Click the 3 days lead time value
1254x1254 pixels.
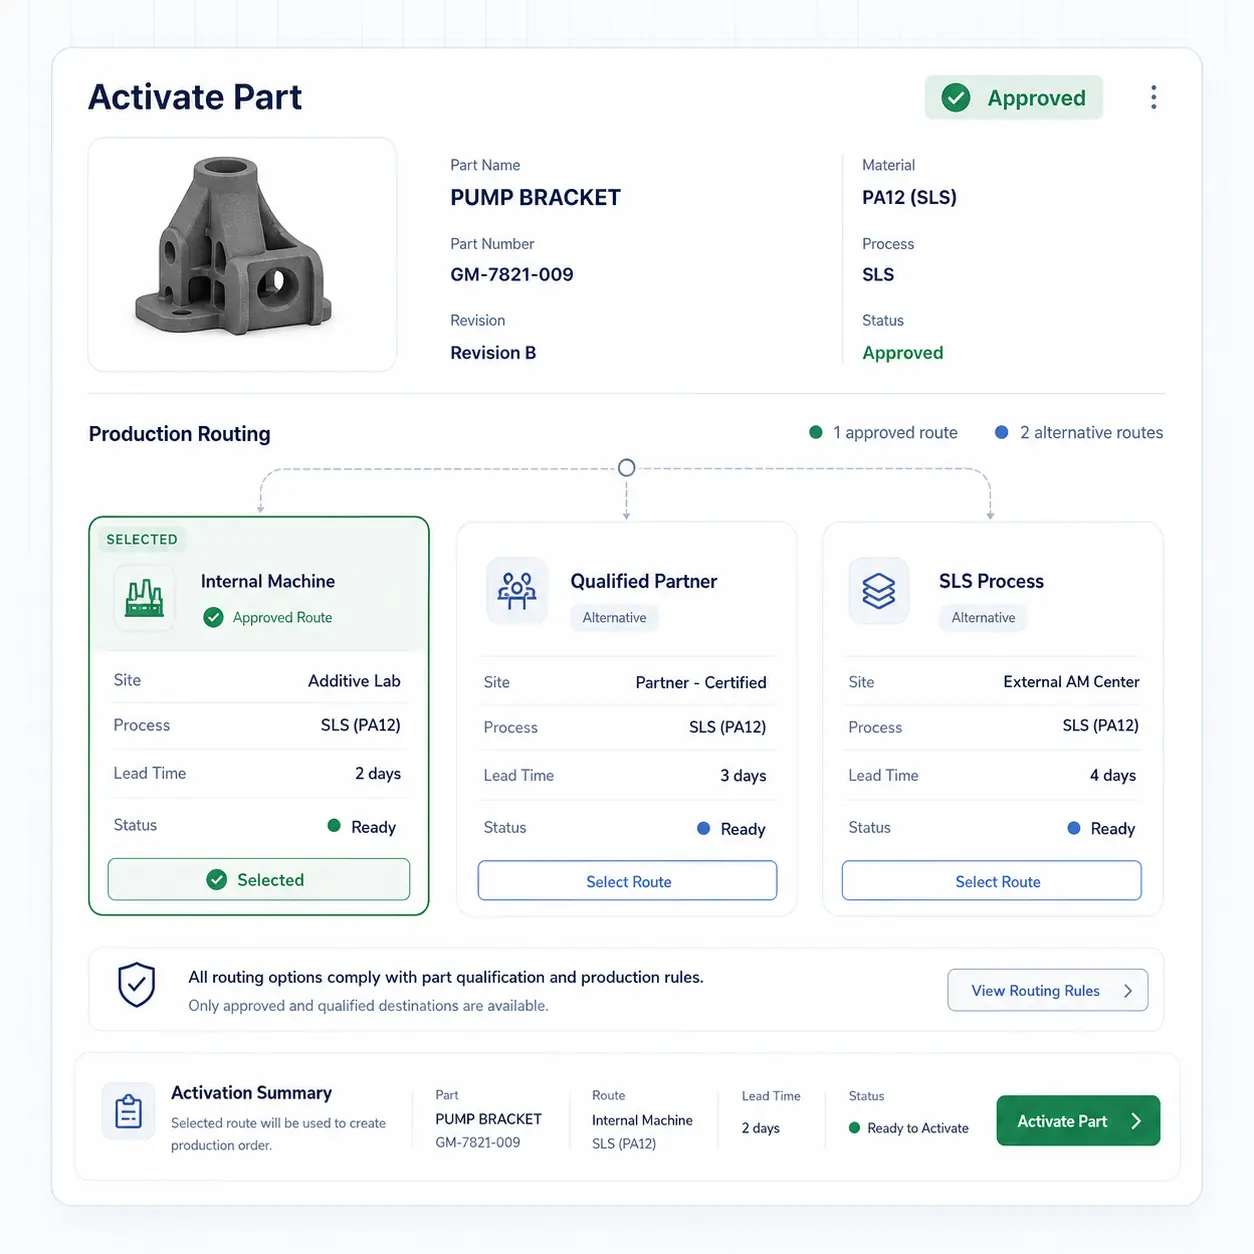[743, 776]
